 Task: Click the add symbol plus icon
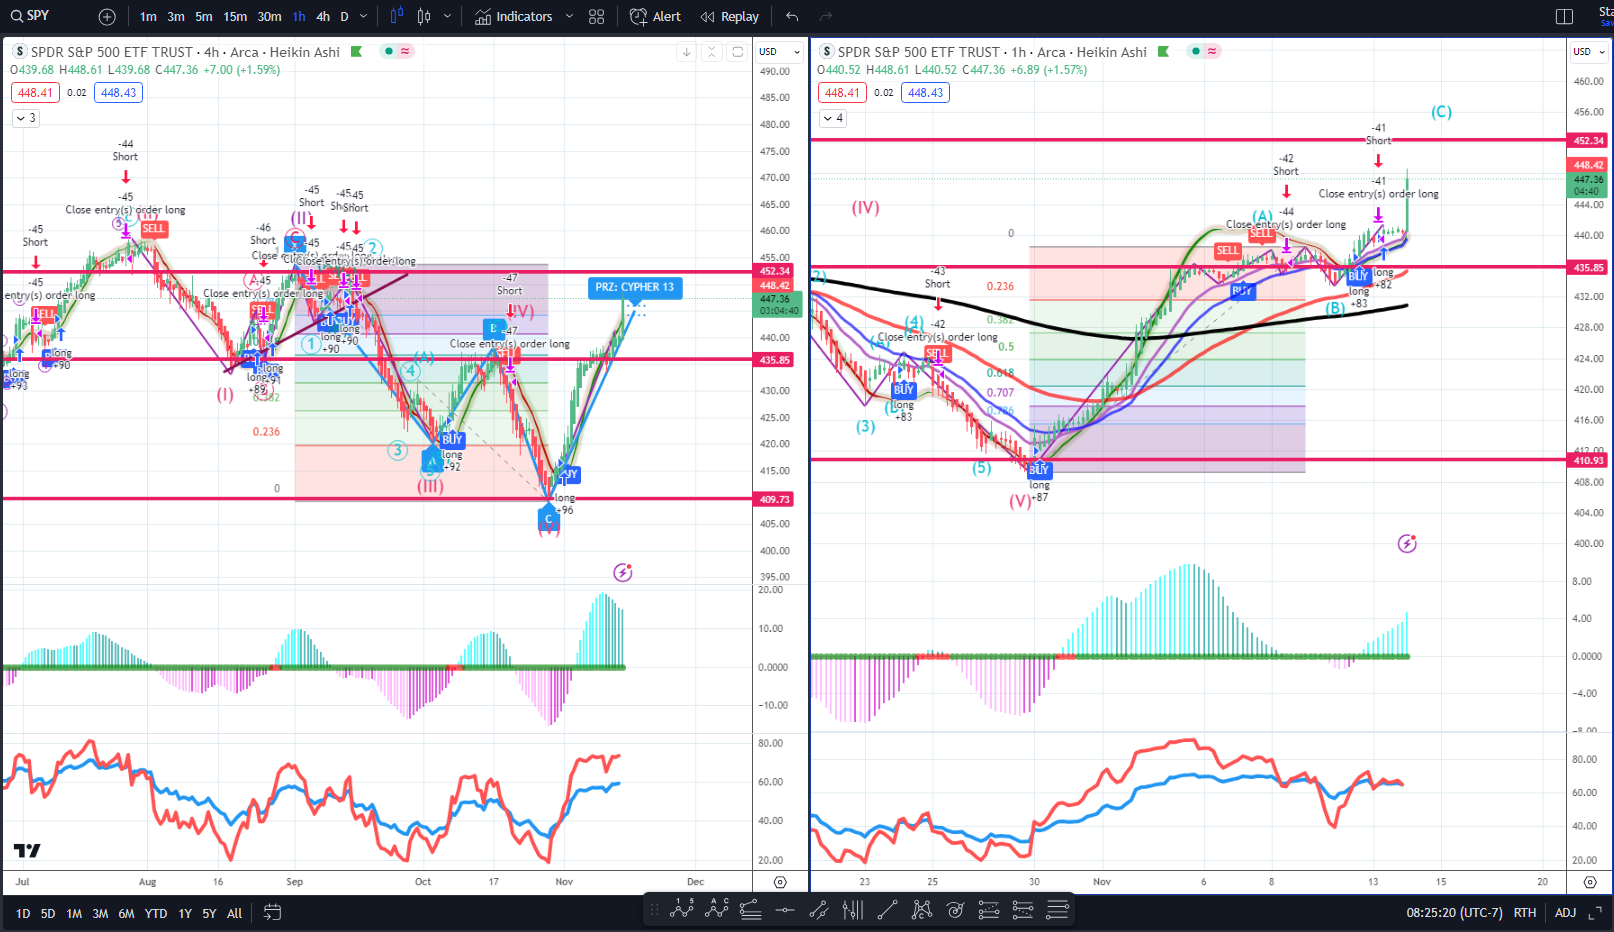pos(107,17)
